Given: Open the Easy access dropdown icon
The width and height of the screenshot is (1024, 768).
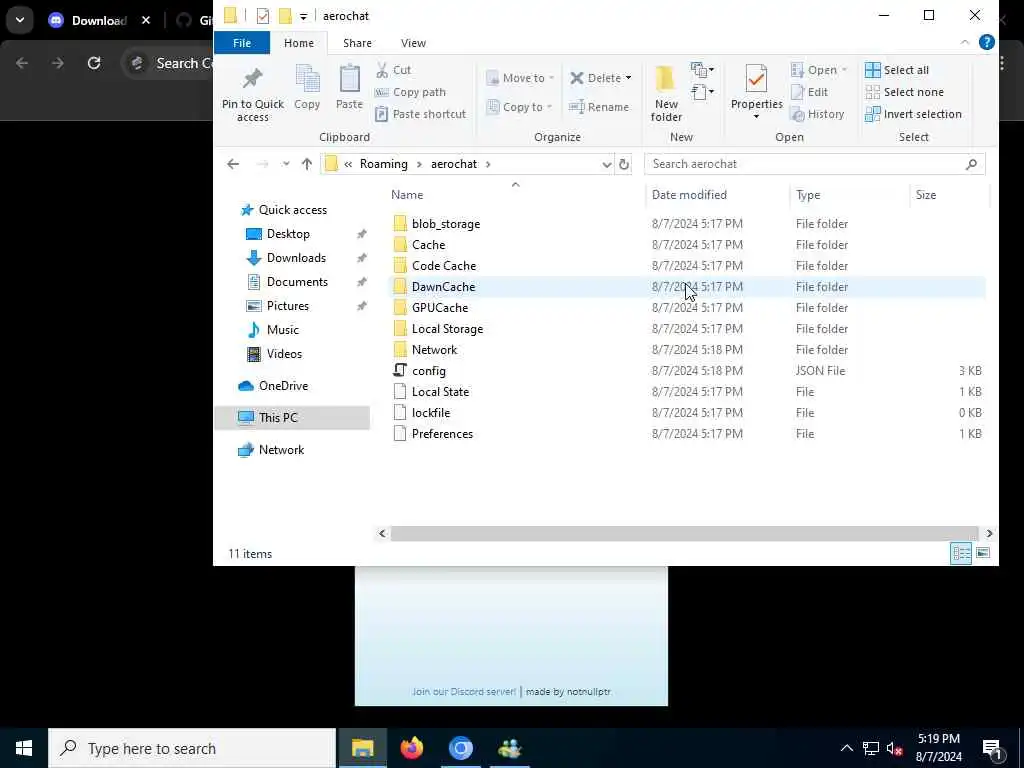Looking at the screenshot, I should [x=702, y=91].
